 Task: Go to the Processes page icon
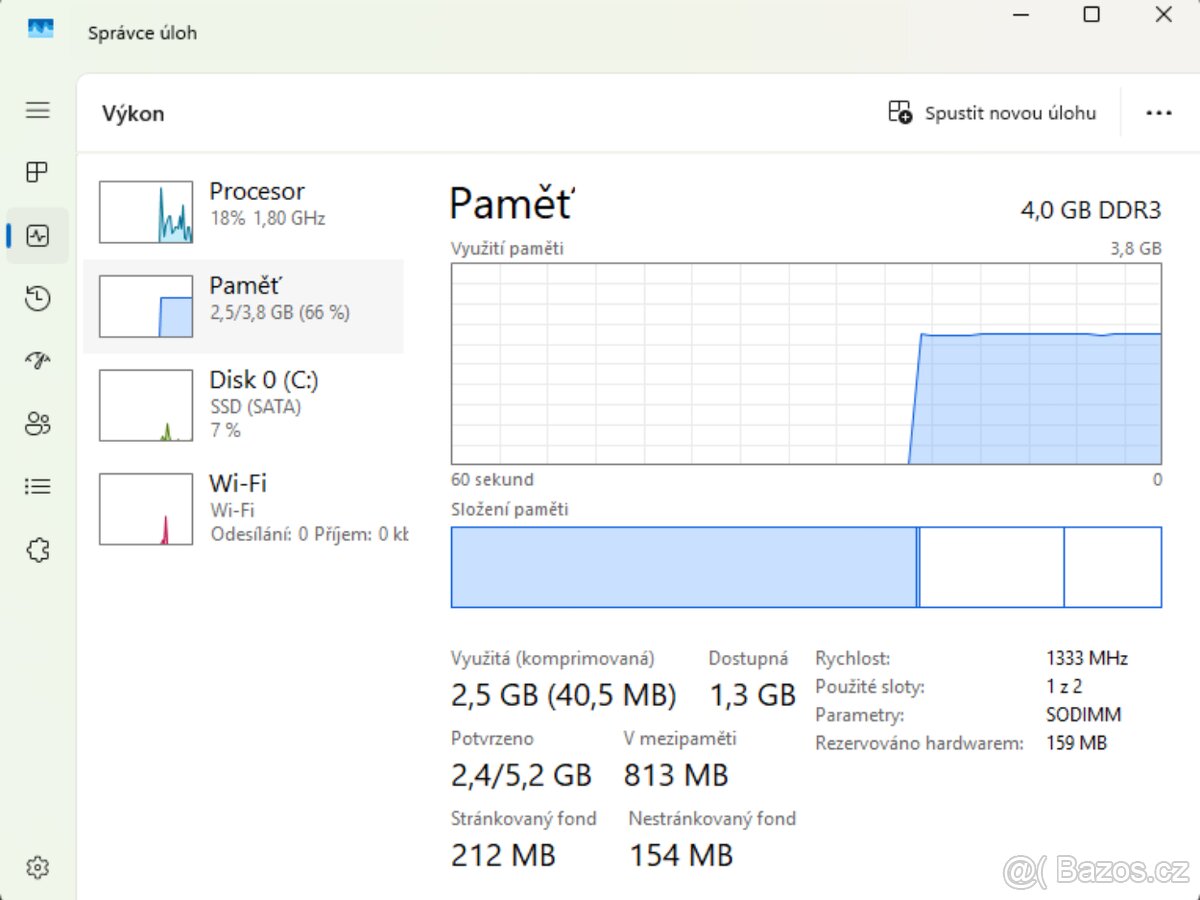click(38, 172)
